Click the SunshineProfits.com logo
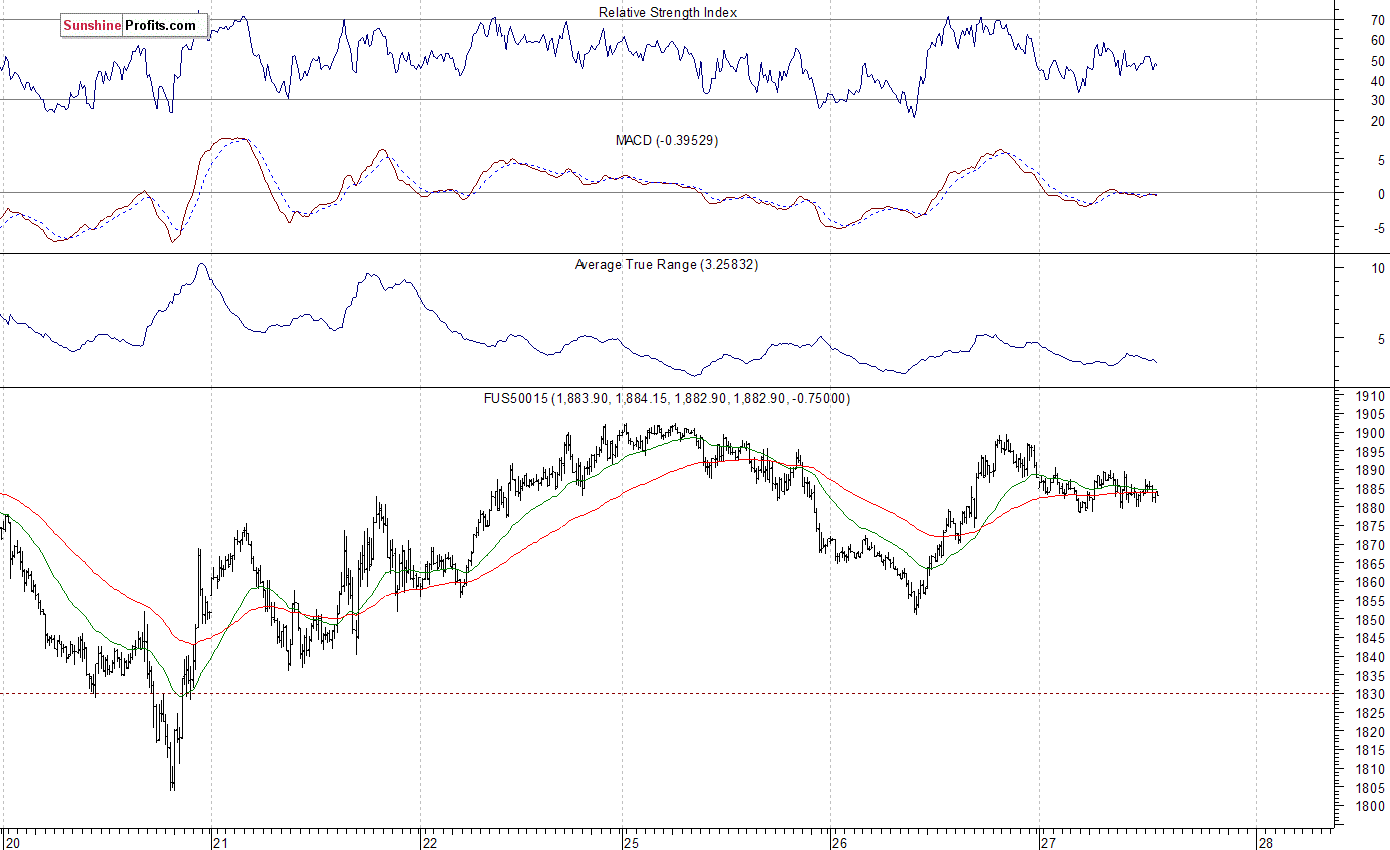 point(134,25)
